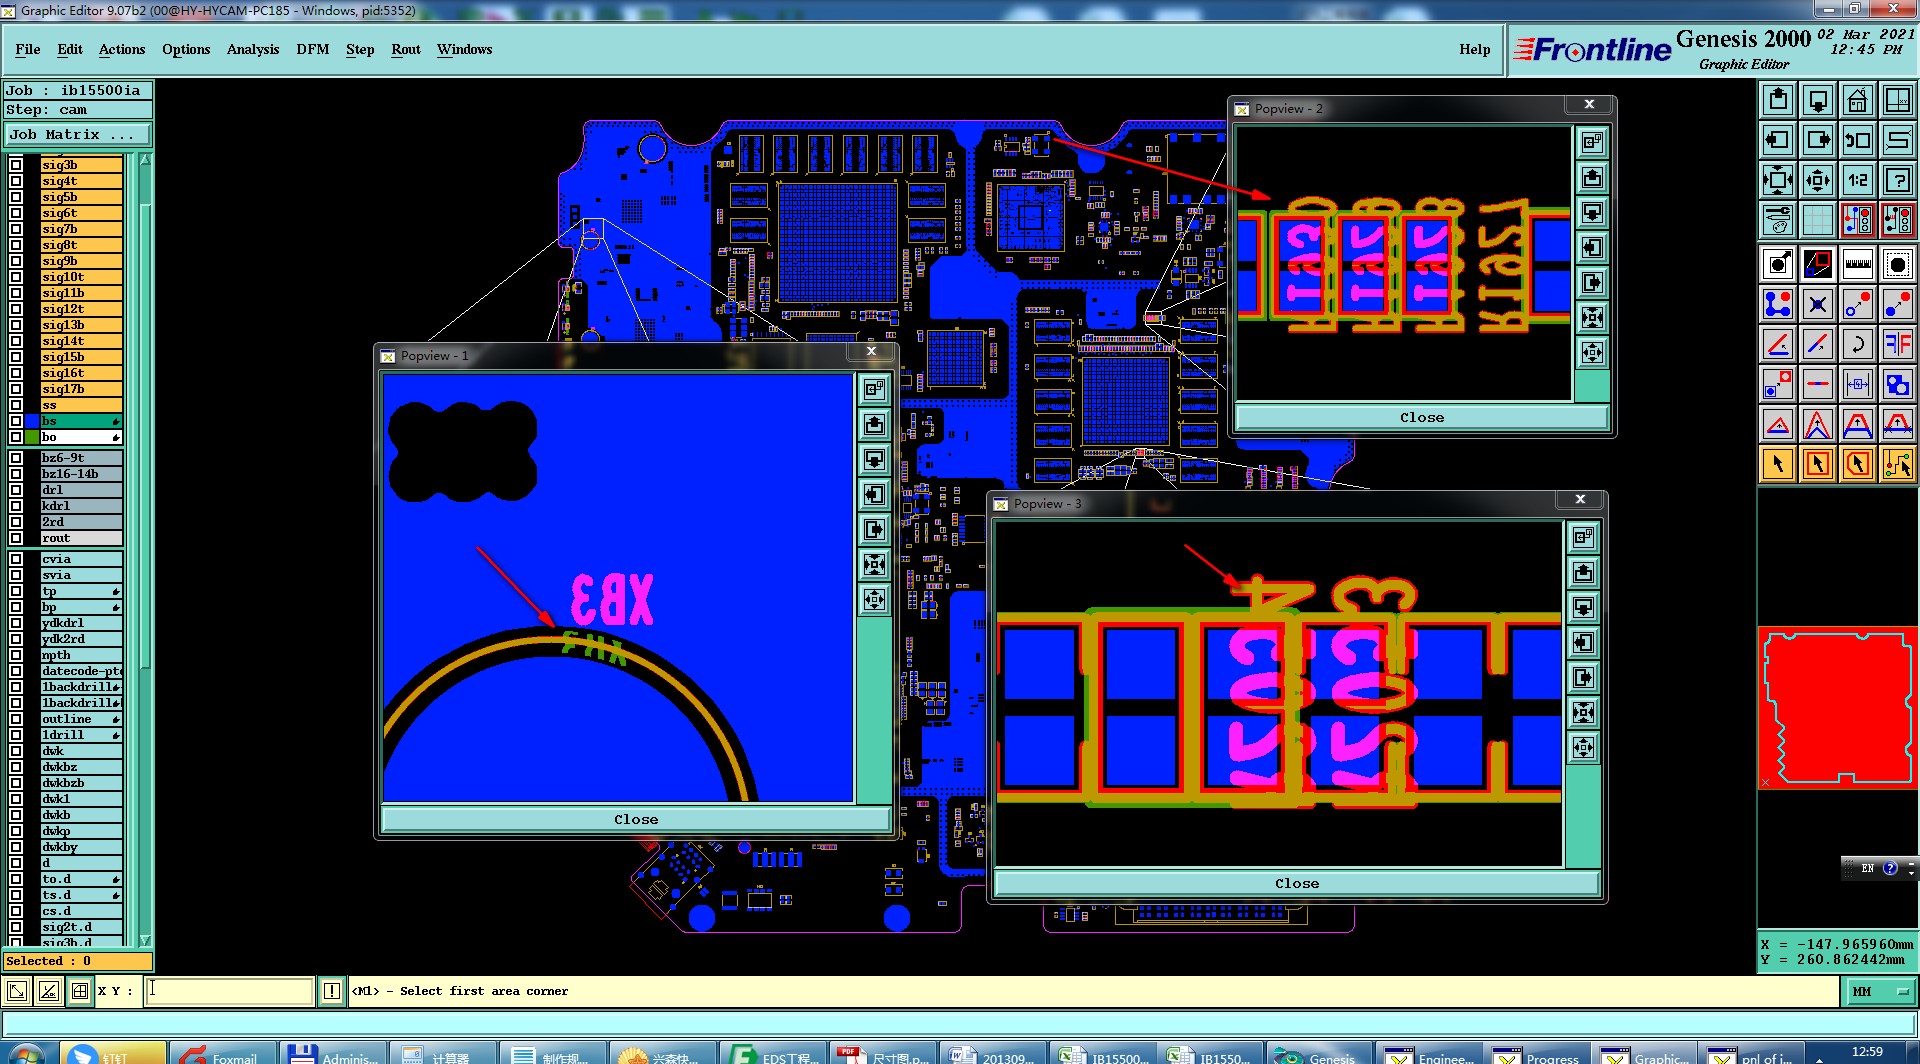Select the datecode-pt layer name
The width and height of the screenshot is (1920, 1064).
pos(81,671)
